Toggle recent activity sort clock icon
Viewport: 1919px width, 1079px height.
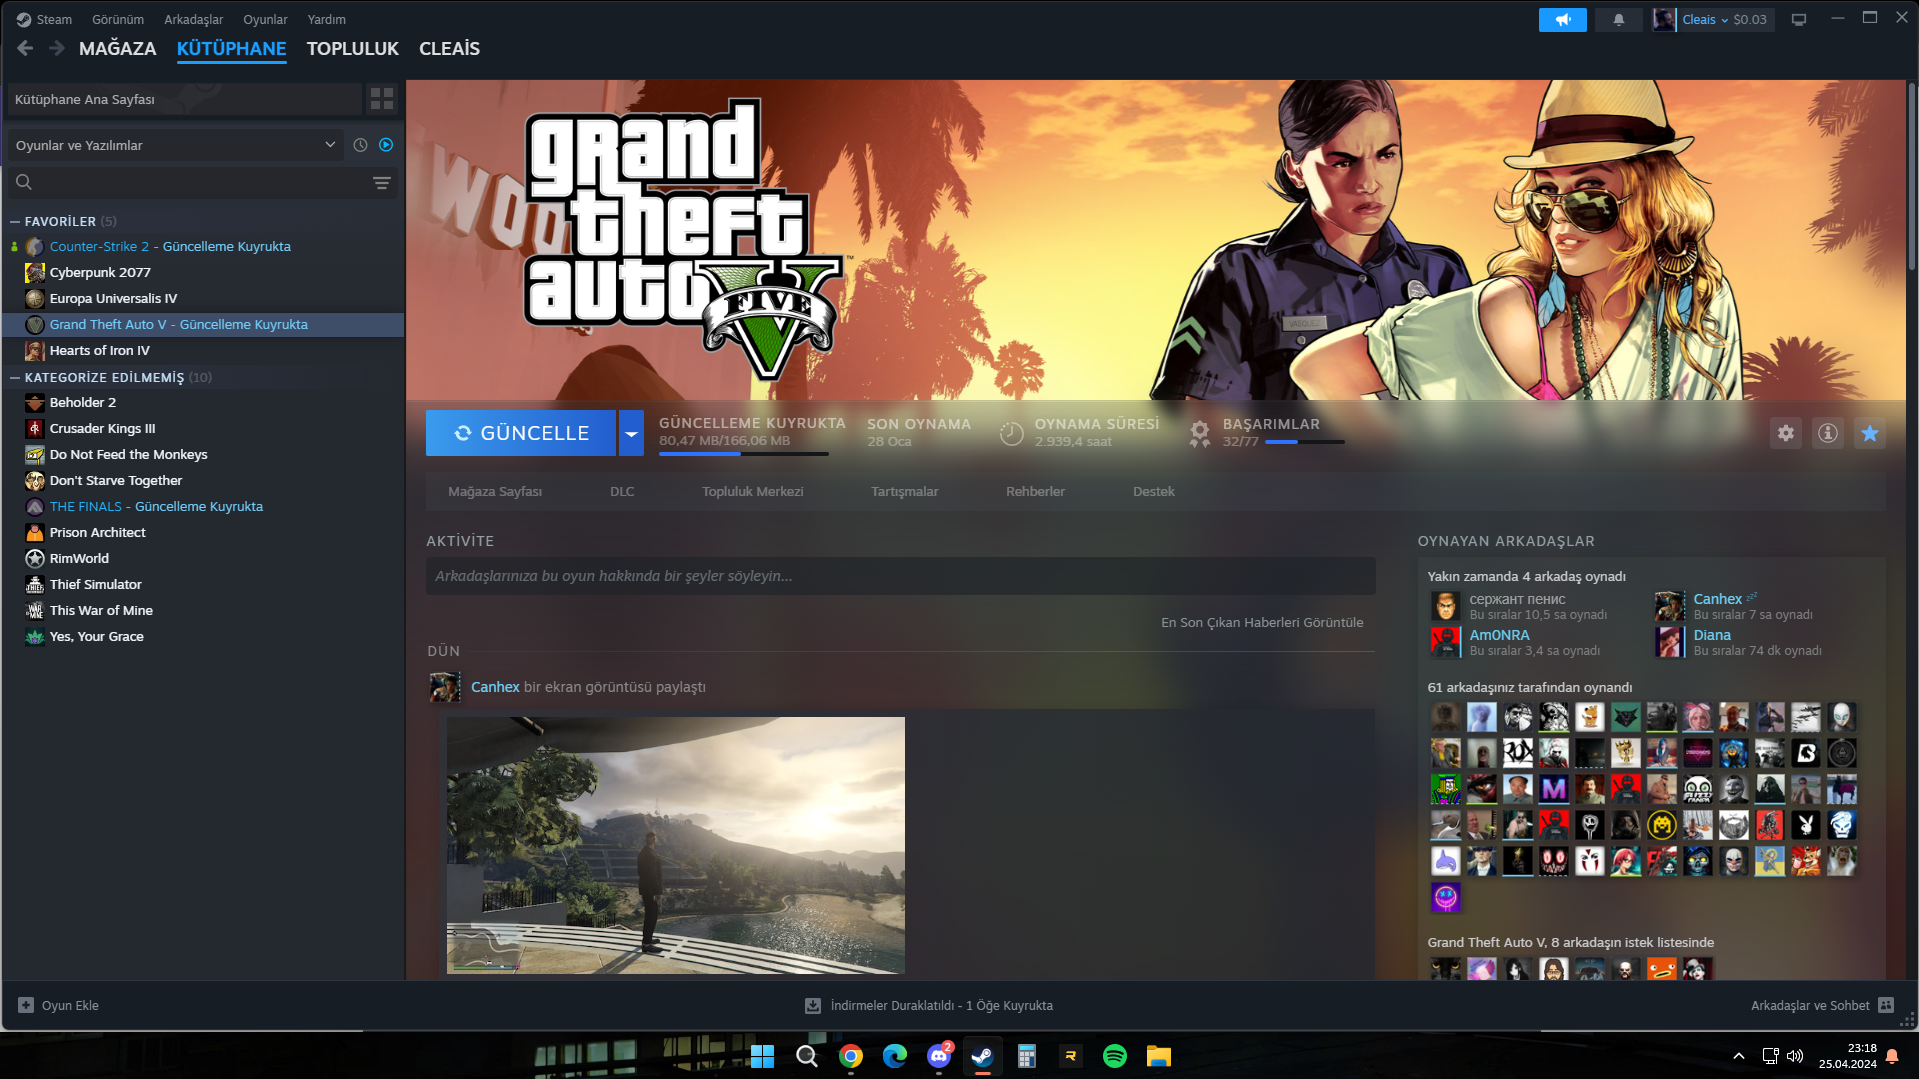pos(361,145)
